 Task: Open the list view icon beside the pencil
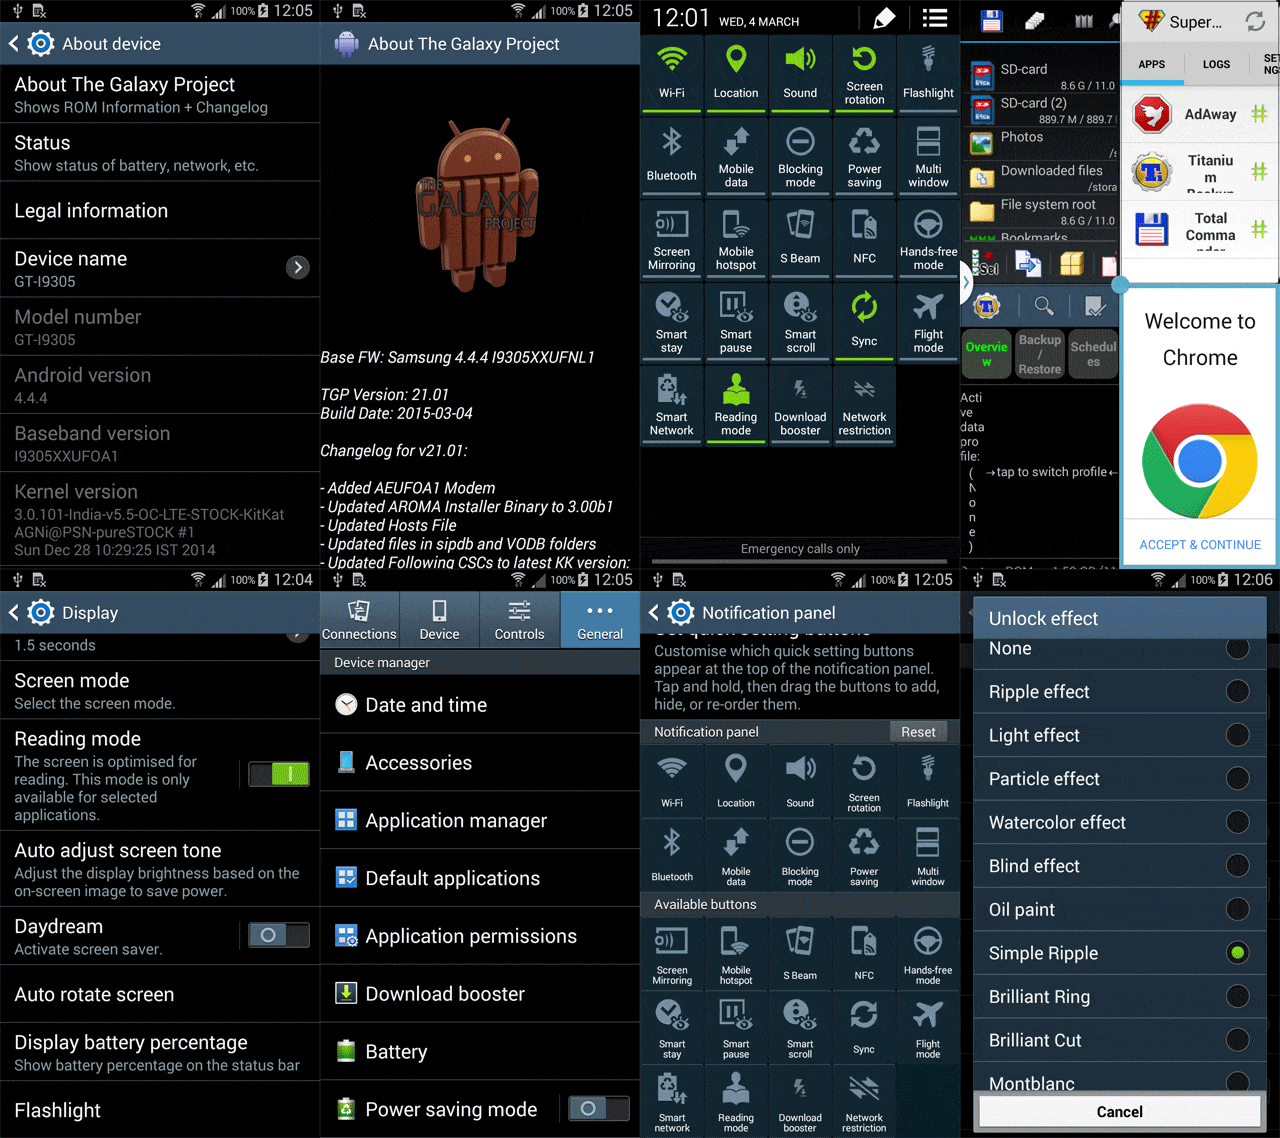tap(935, 18)
